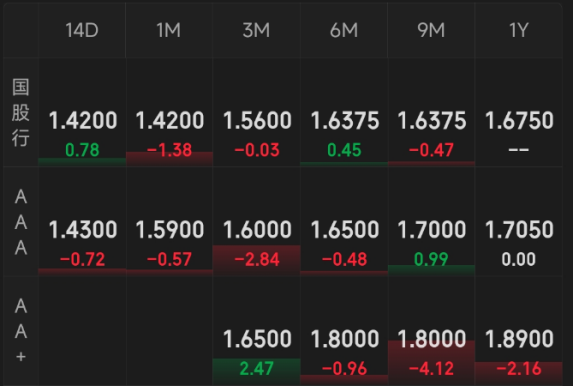Click the 1Y tenor header
The width and height of the screenshot is (574, 386).
coord(518,30)
